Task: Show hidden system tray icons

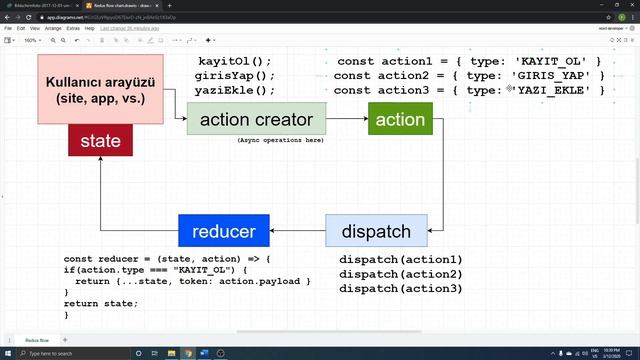Action: click(x=553, y=353)
